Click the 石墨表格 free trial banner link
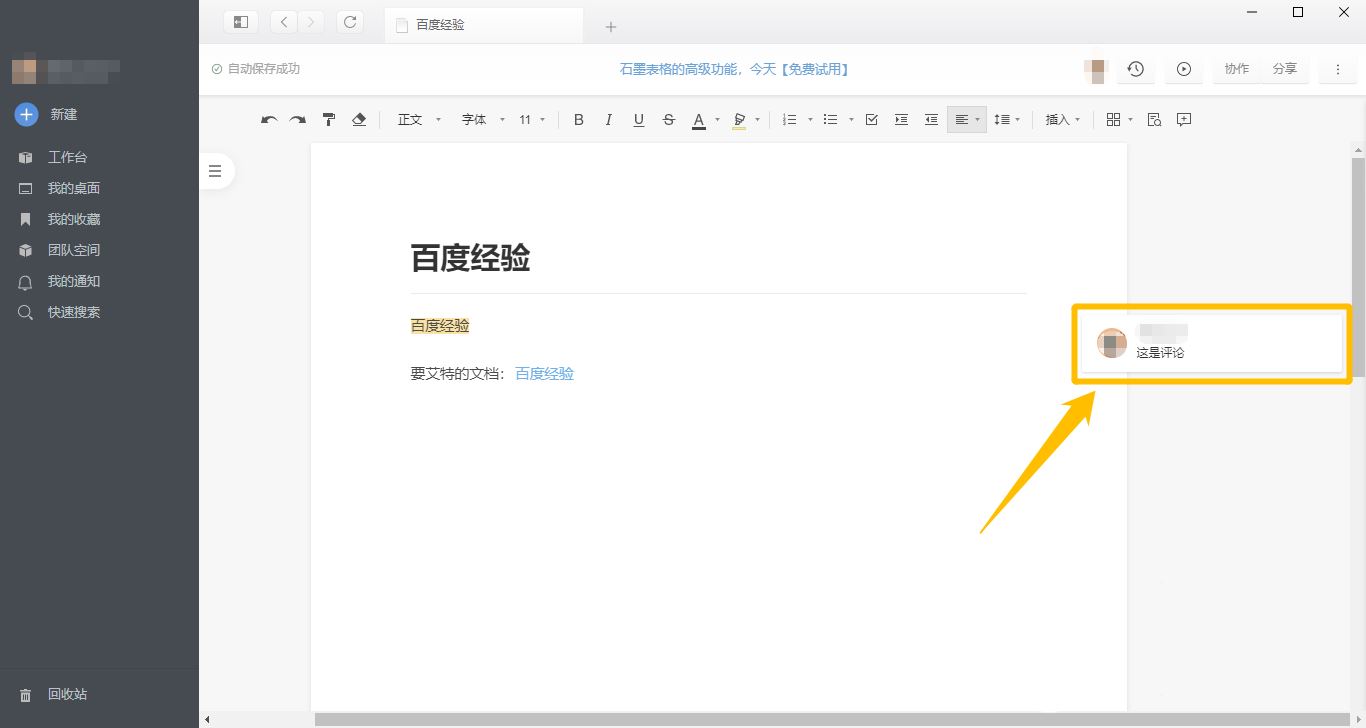Image resolution: width=1366 pixels, height=728 pixels. [x=734, y=69]
